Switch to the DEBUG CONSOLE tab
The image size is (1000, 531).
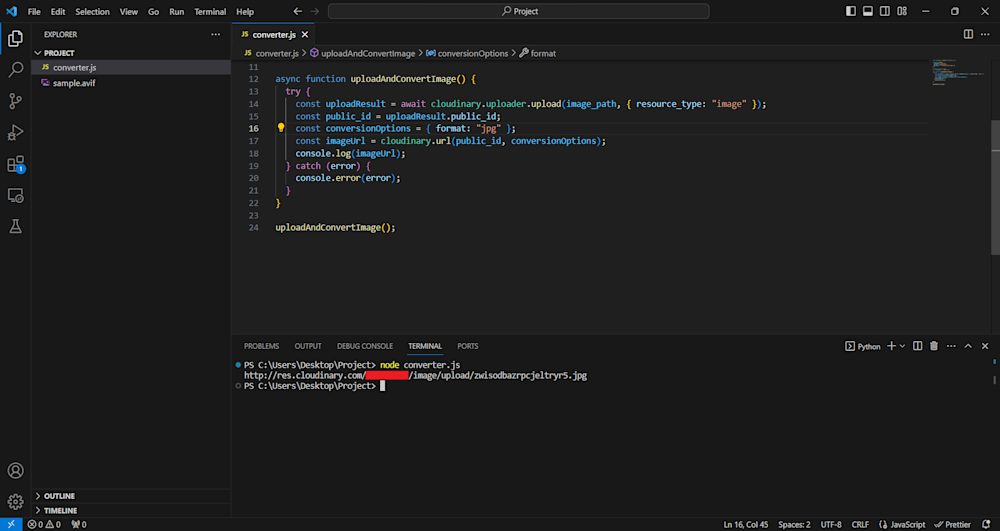(364, 346)
